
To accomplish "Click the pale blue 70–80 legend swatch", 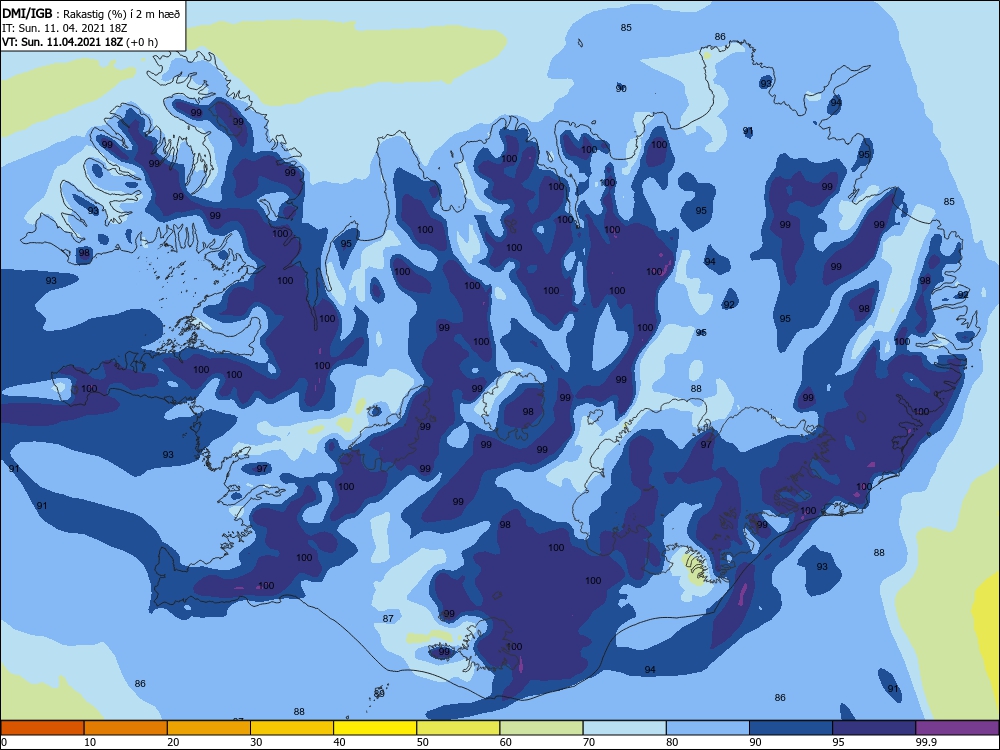I will pyautogui.click(x=624, y=728).
